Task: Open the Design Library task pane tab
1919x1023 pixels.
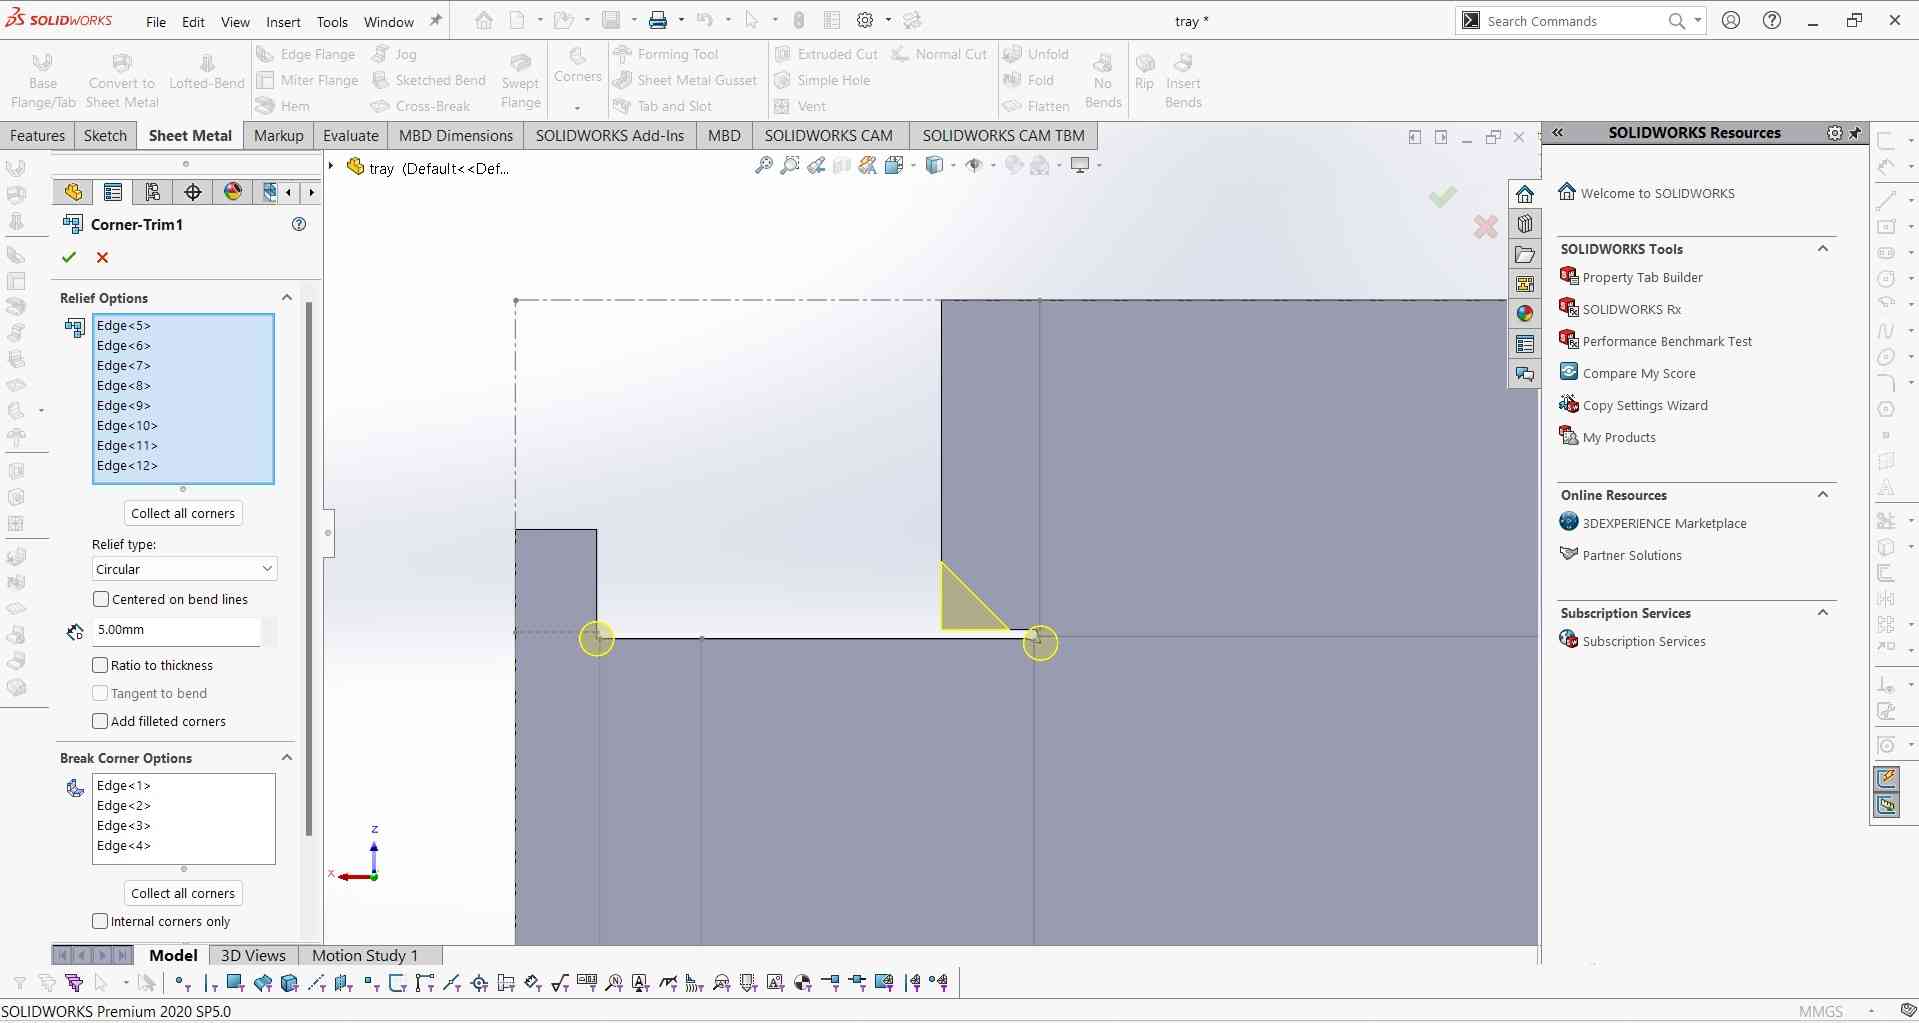Action: pos(1525,224)
